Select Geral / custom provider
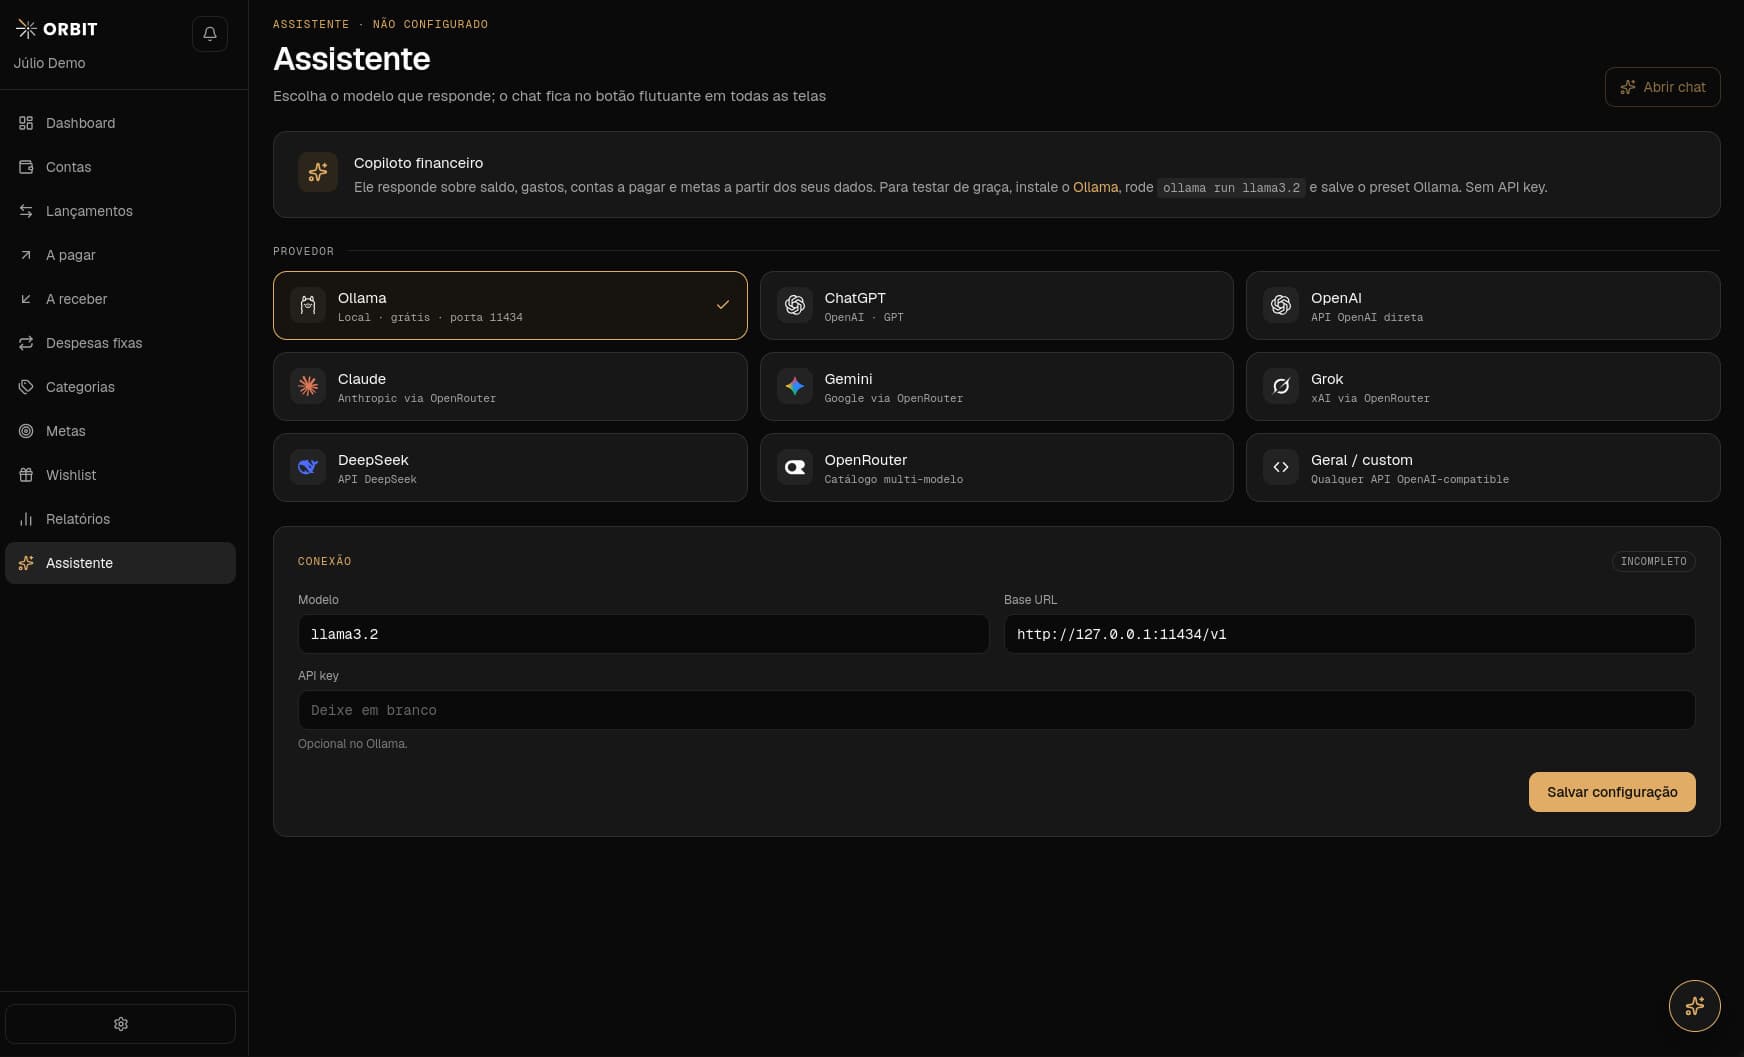The width and height of the screenshot is (1744, 1057). point(1483,467)
